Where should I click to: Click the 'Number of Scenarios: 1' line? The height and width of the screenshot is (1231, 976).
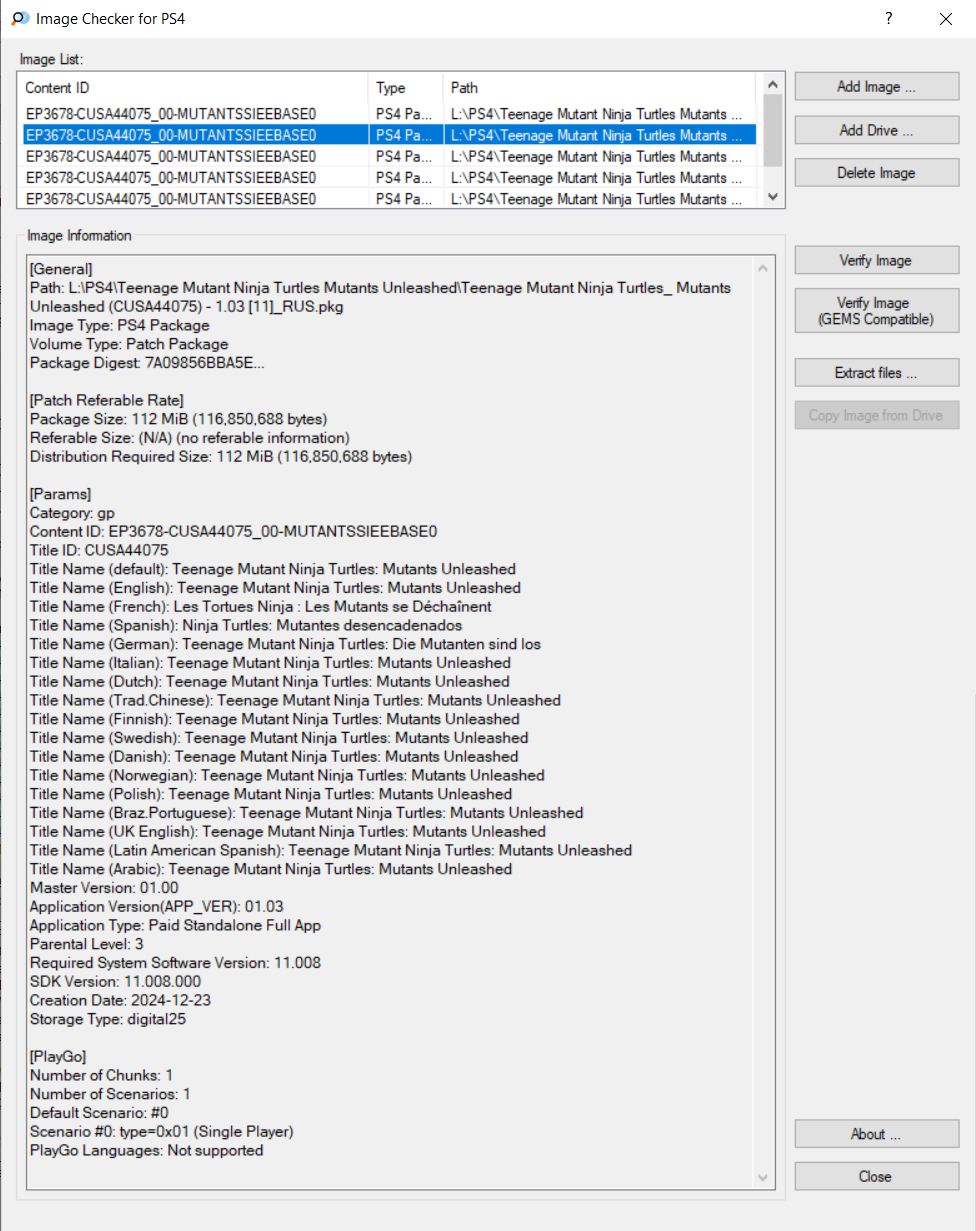tap(110, 1094)
